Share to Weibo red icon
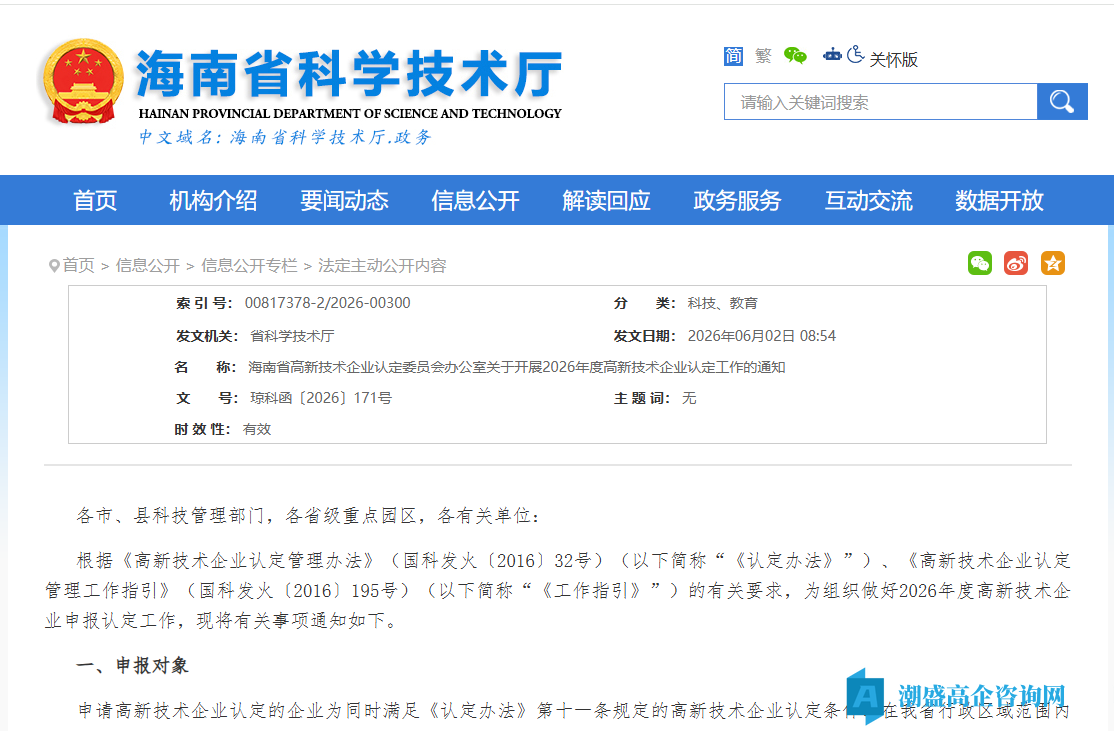 [1016, 264]
